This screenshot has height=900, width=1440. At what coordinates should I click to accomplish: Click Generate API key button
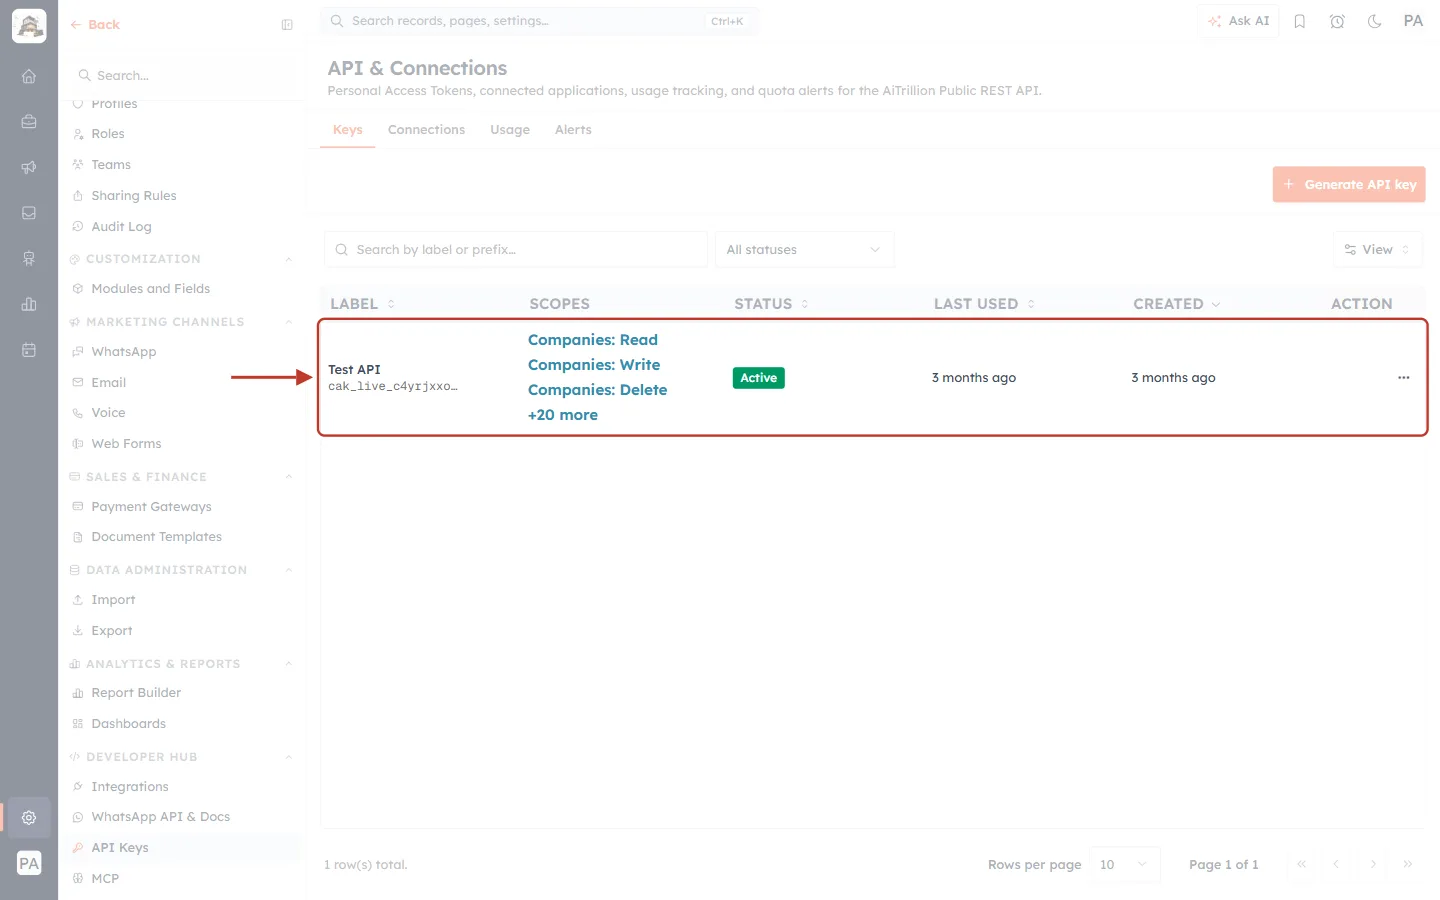point(1348,185)
